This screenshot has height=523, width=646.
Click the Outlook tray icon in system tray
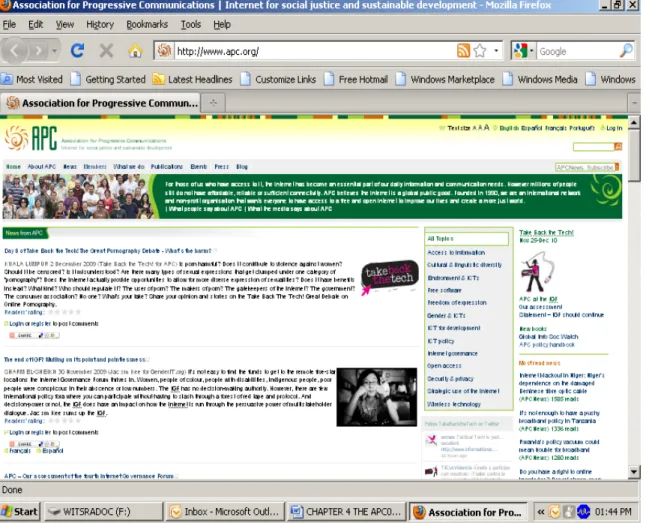click(555, 512)
